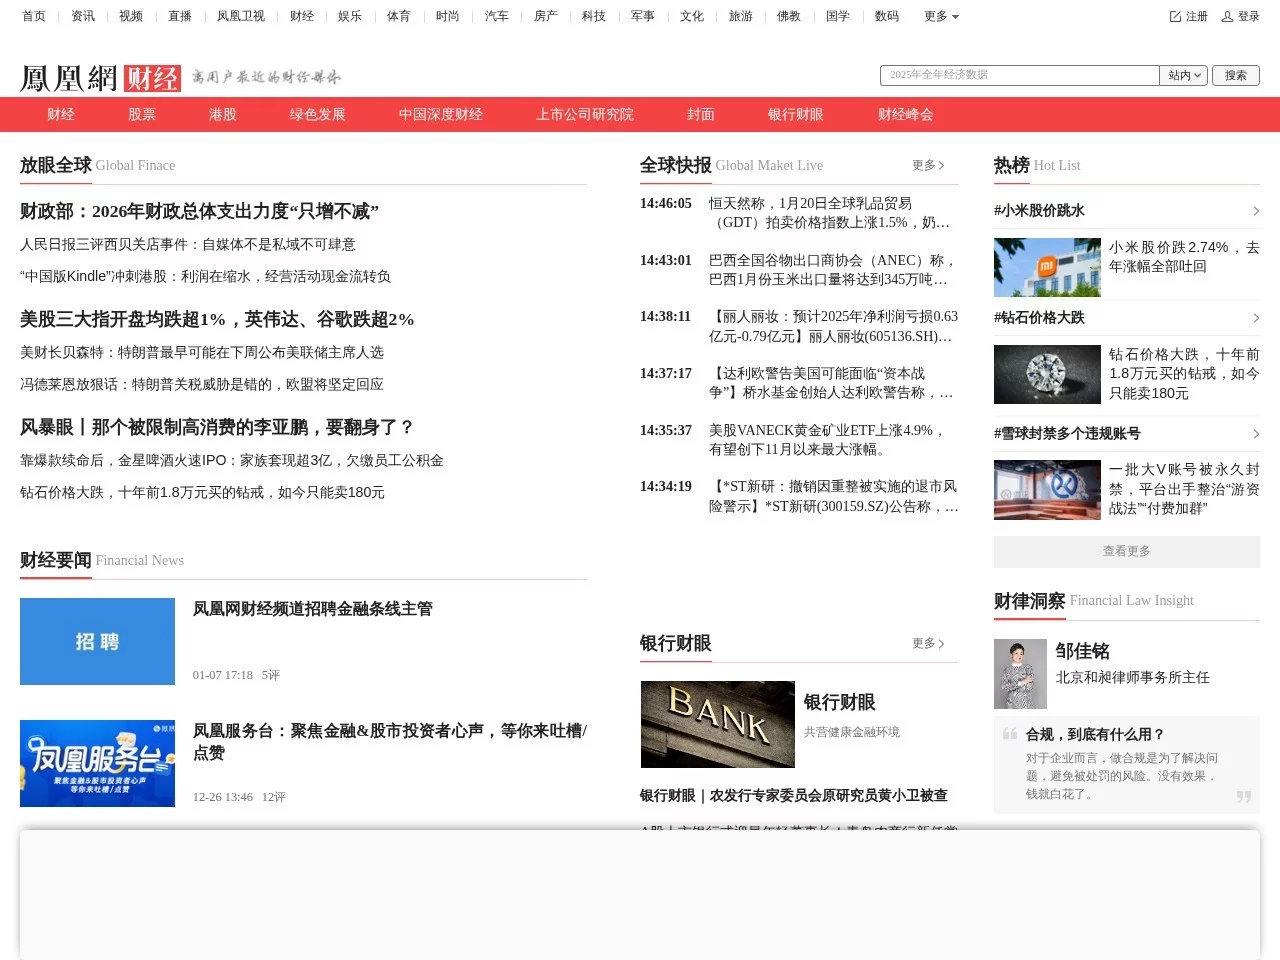The image size is (1280, 960).
Task: Click the 小米 logo thumbnail in hot list
Action: [x=1047, y=267]
